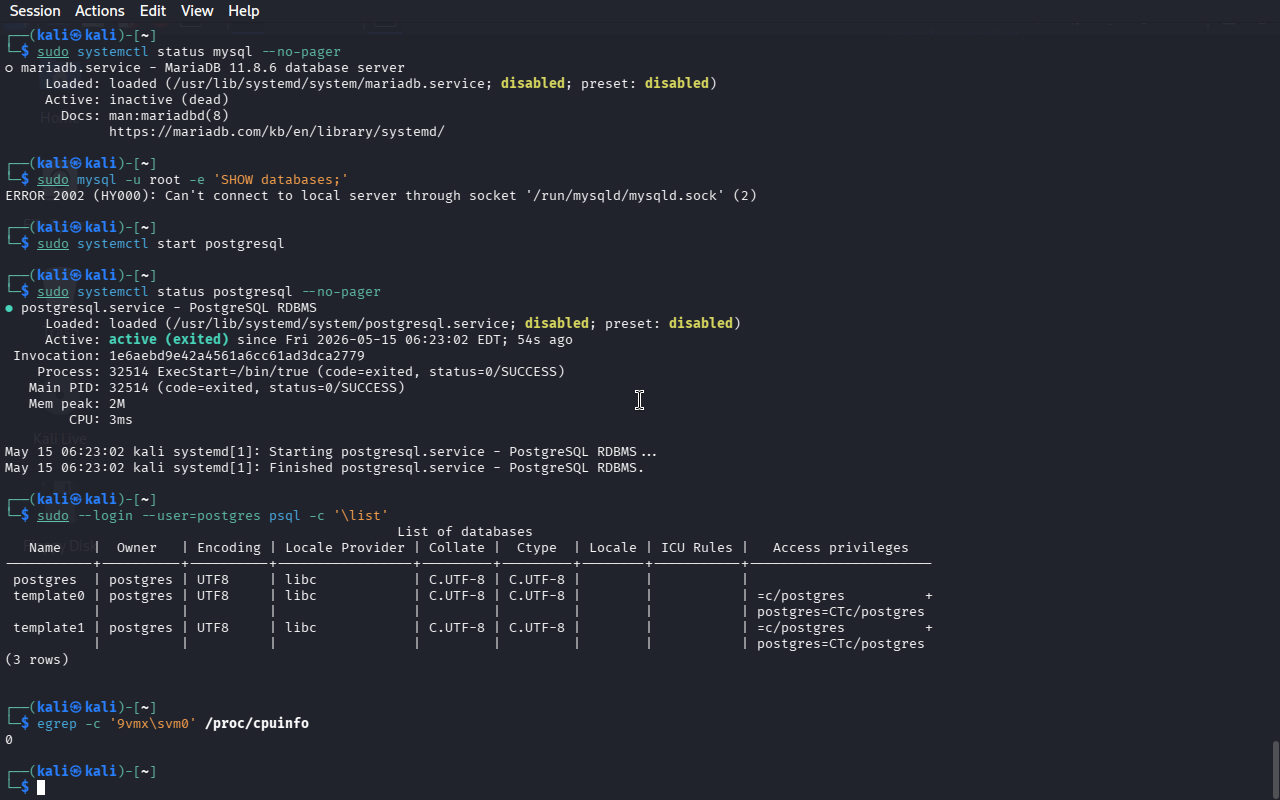Viewport: 1280px width, 800px height.
Task: Click the 'template0' database name in the list
Action: click(x=49, y=596)
